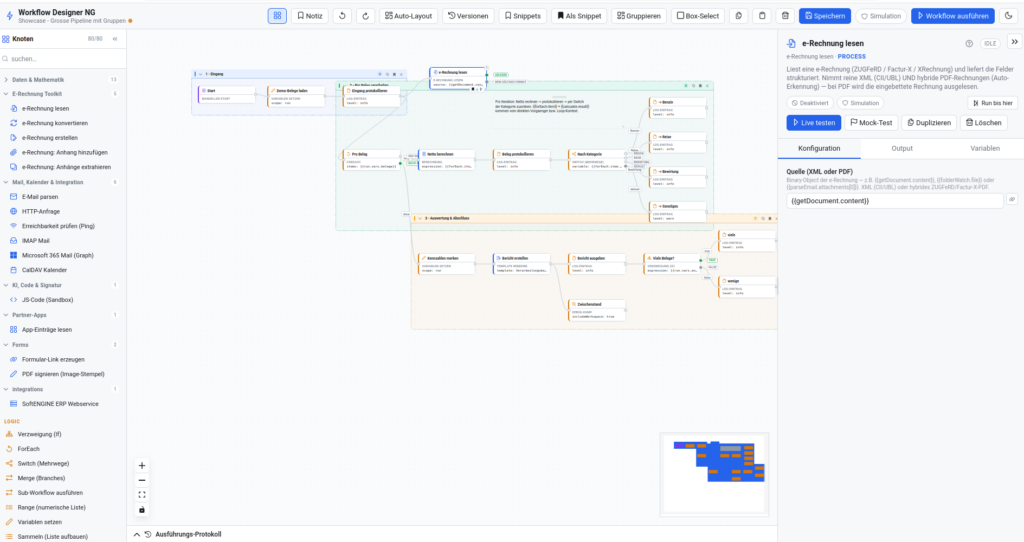The image size is (1024, 542).
Task: Open help question-mark icon for e-Rechnung lesen
Action: click(x=969, y=44)
